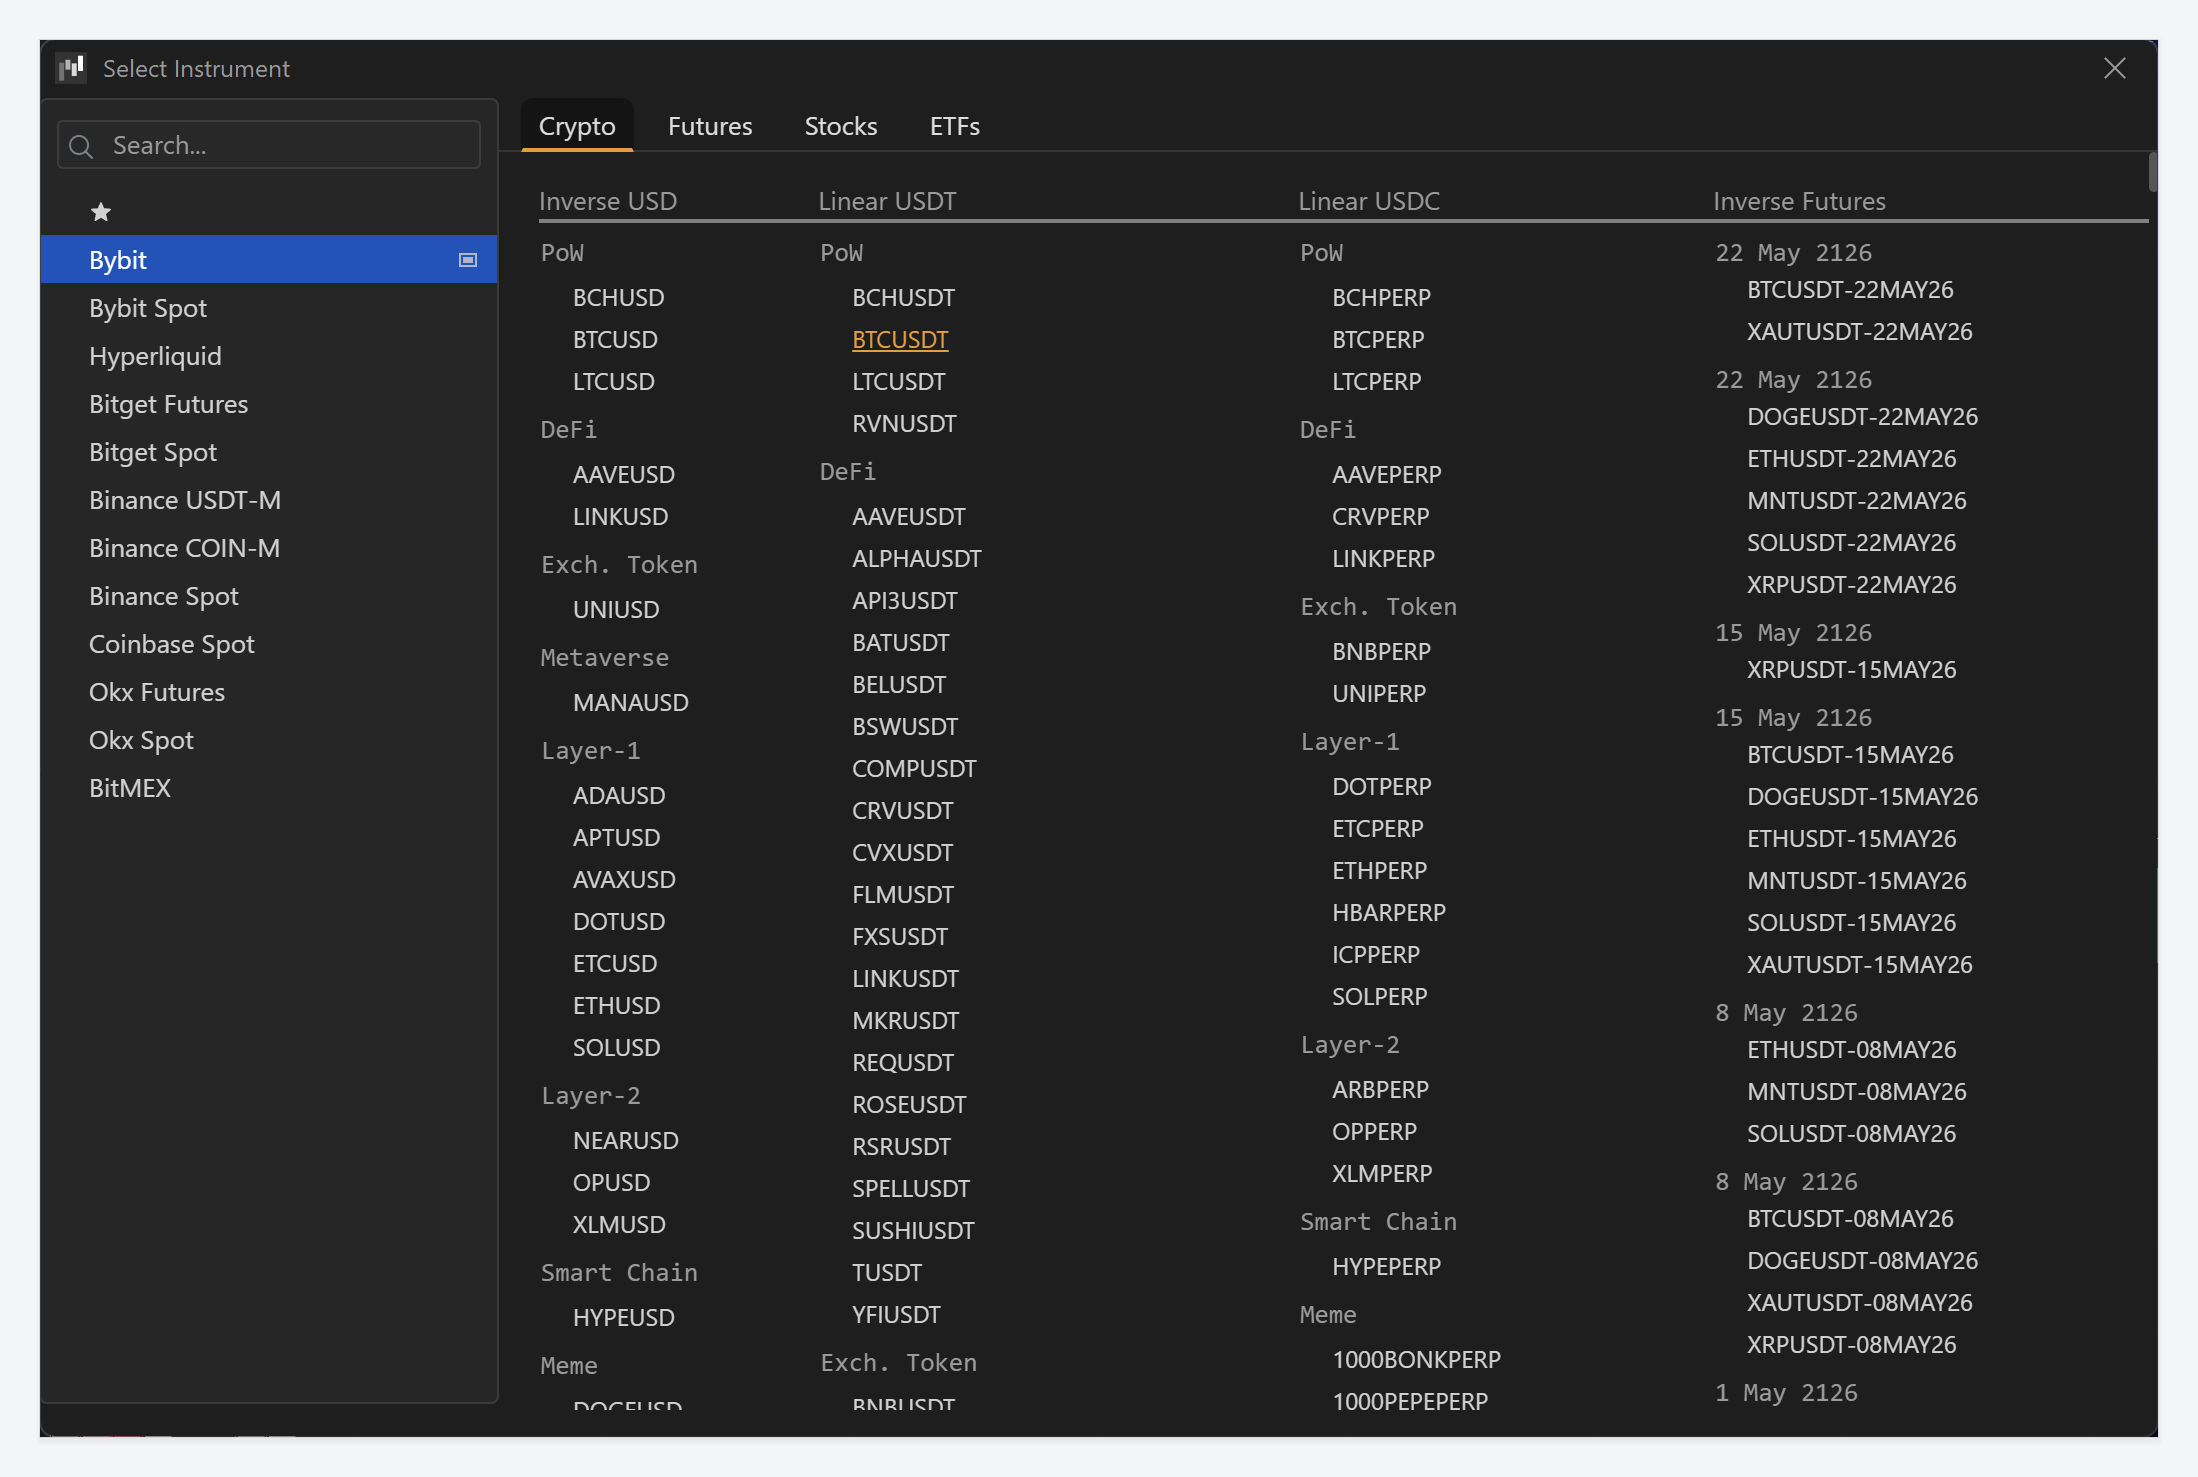The width and height of the screenshot is (2198, 1477).
Task: Select ARBPERP under Layer-2
Action: 1381,1090
